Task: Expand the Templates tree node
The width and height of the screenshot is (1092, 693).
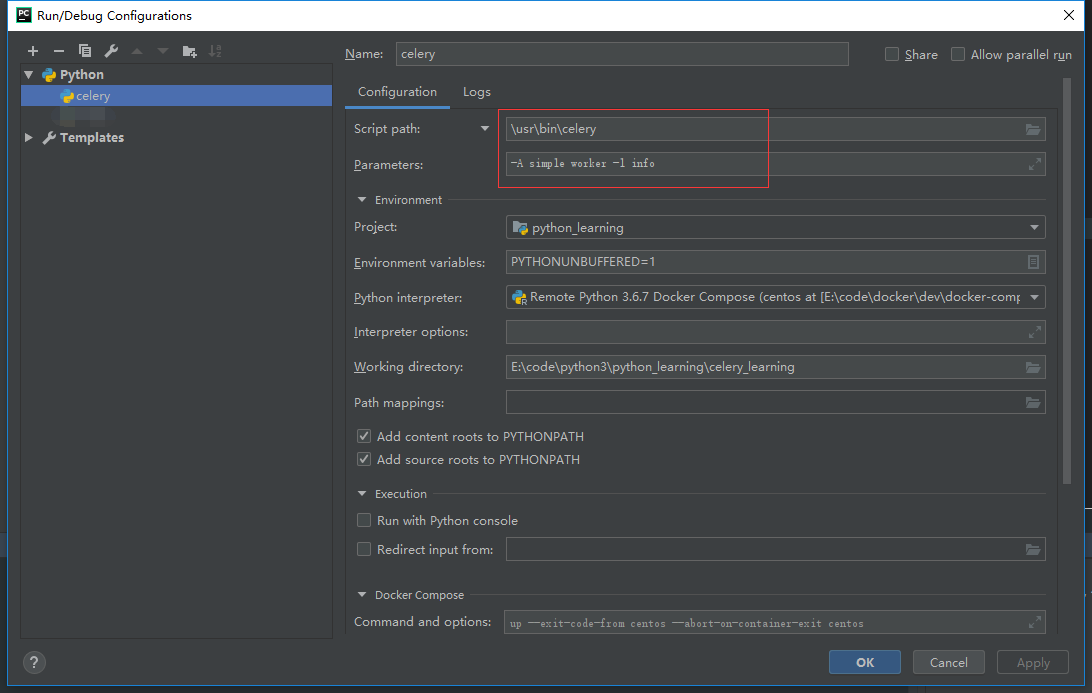Action: [x=29, y=138]
